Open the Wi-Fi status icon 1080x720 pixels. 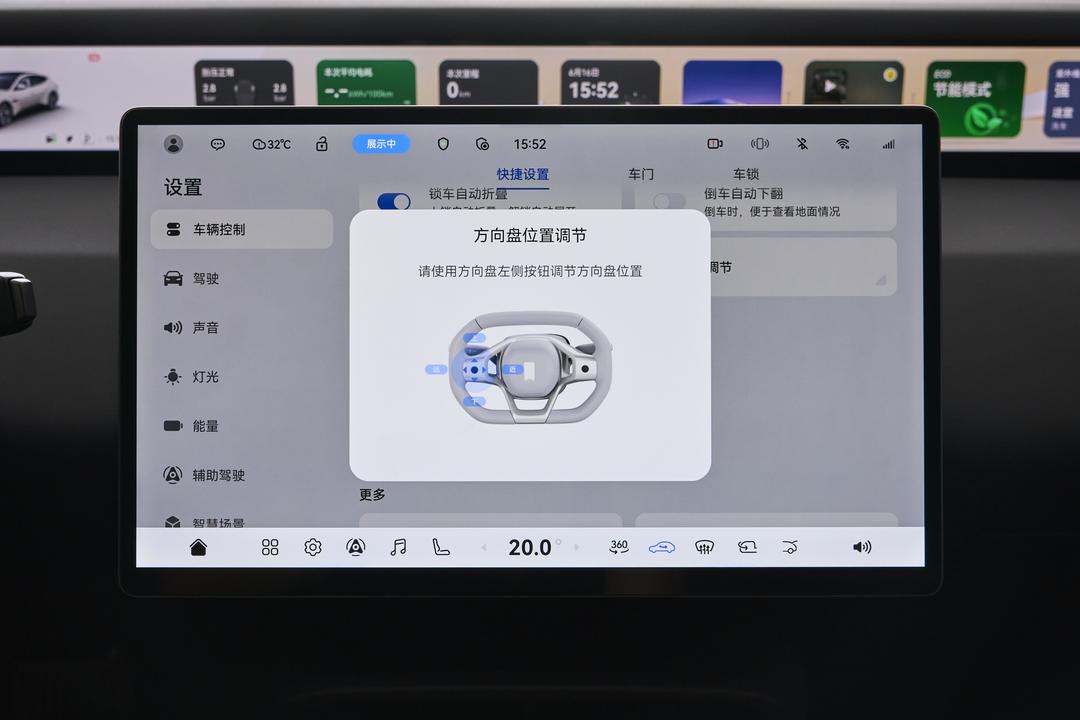[842, 144]
